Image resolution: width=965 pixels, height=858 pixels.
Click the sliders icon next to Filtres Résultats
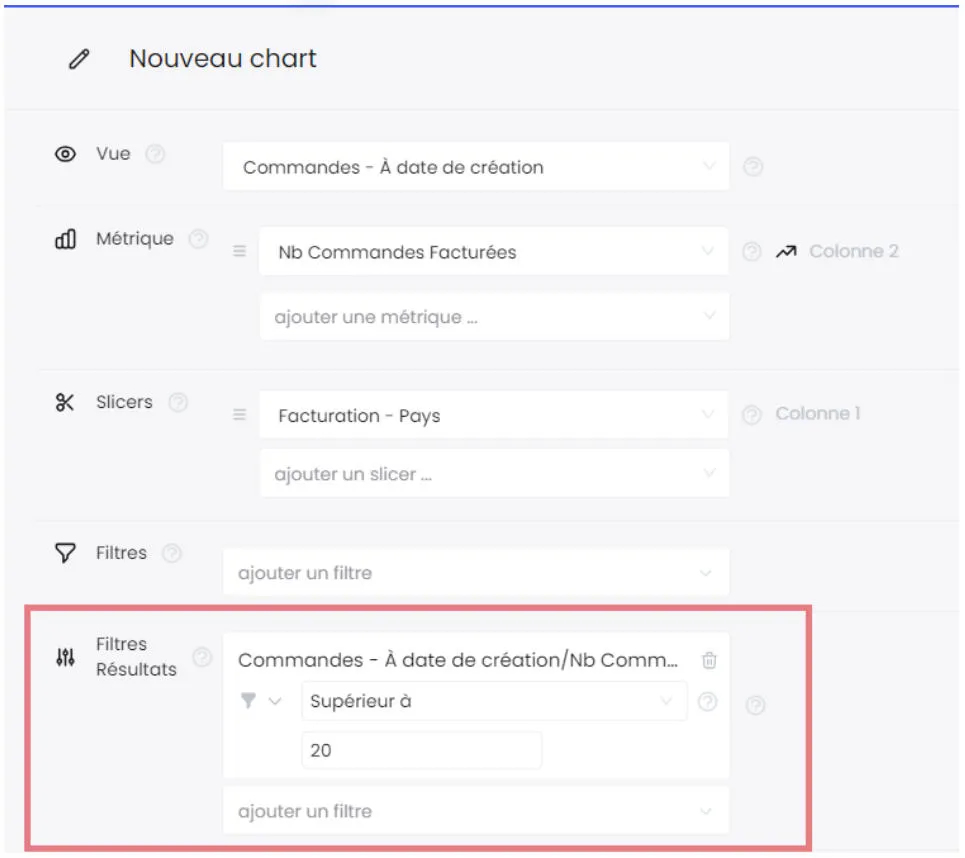pyautogui.click(x=65, y=657)
